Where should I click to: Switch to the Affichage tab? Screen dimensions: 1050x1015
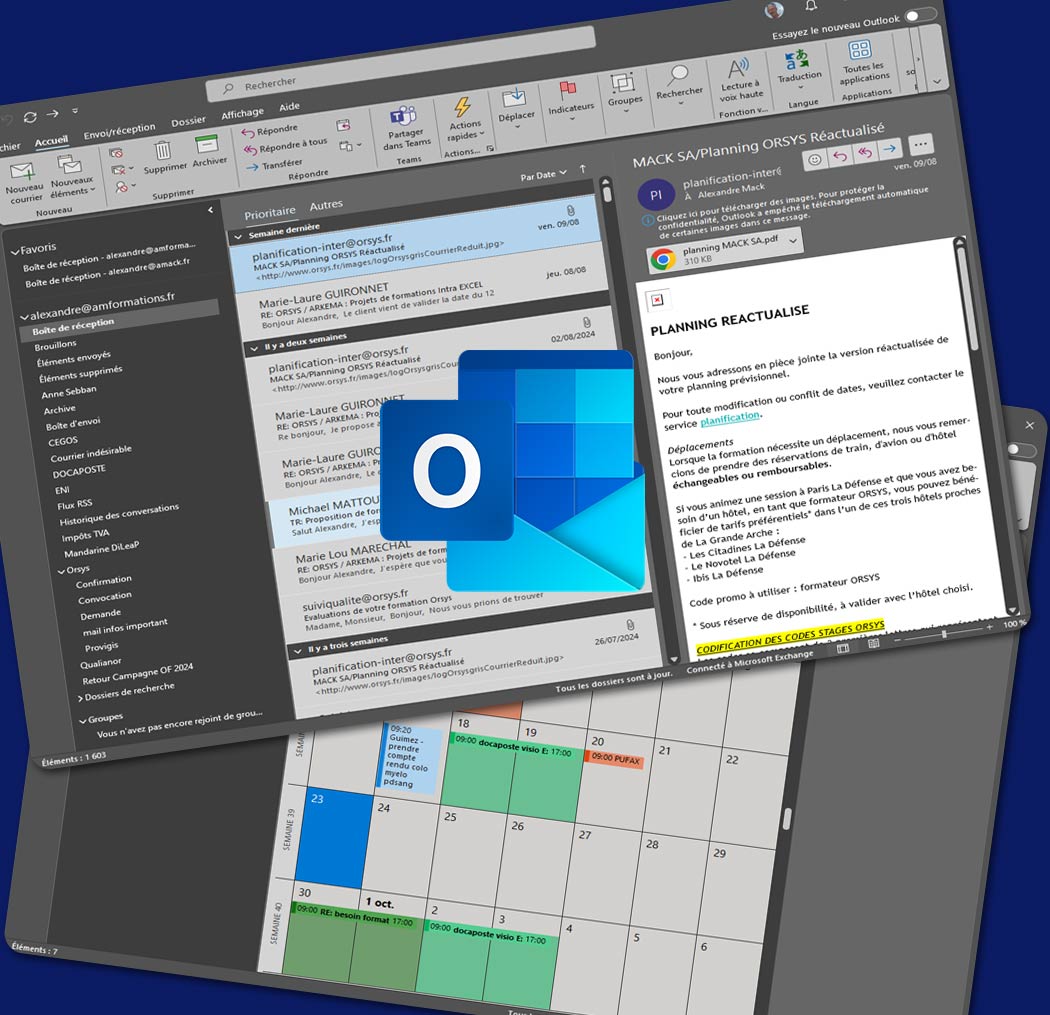click(x=242, y=114)
